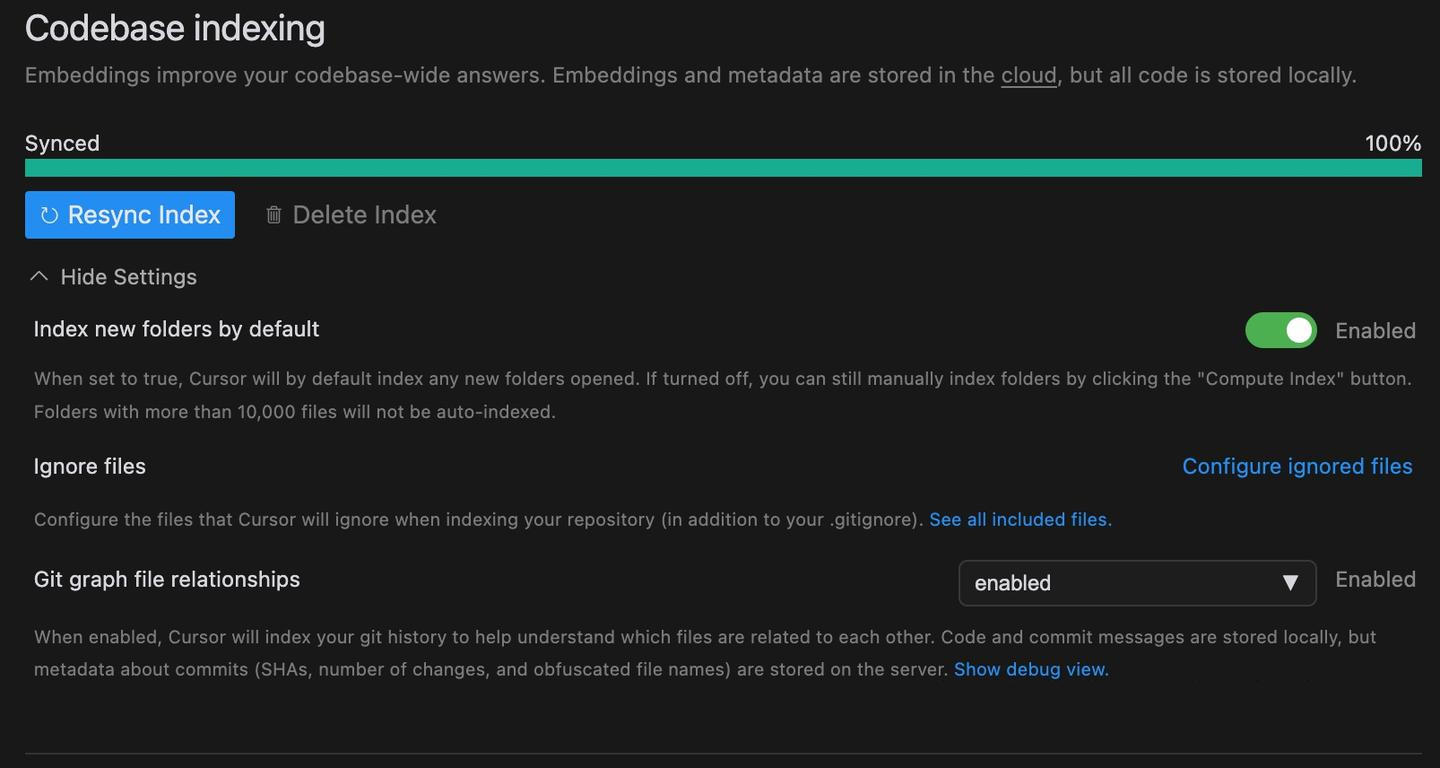
Task: Click the 100% sync percentage label
Action: point(1392,143)
